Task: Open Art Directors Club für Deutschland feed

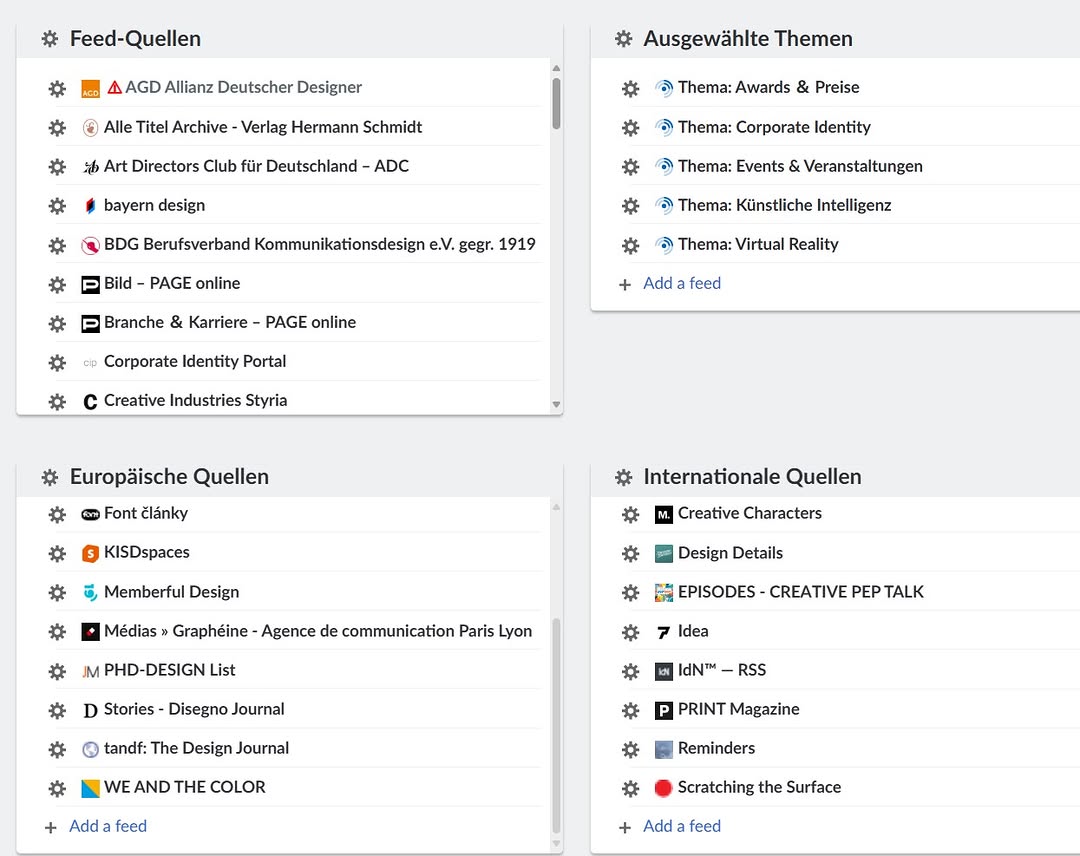Action: 256,166
